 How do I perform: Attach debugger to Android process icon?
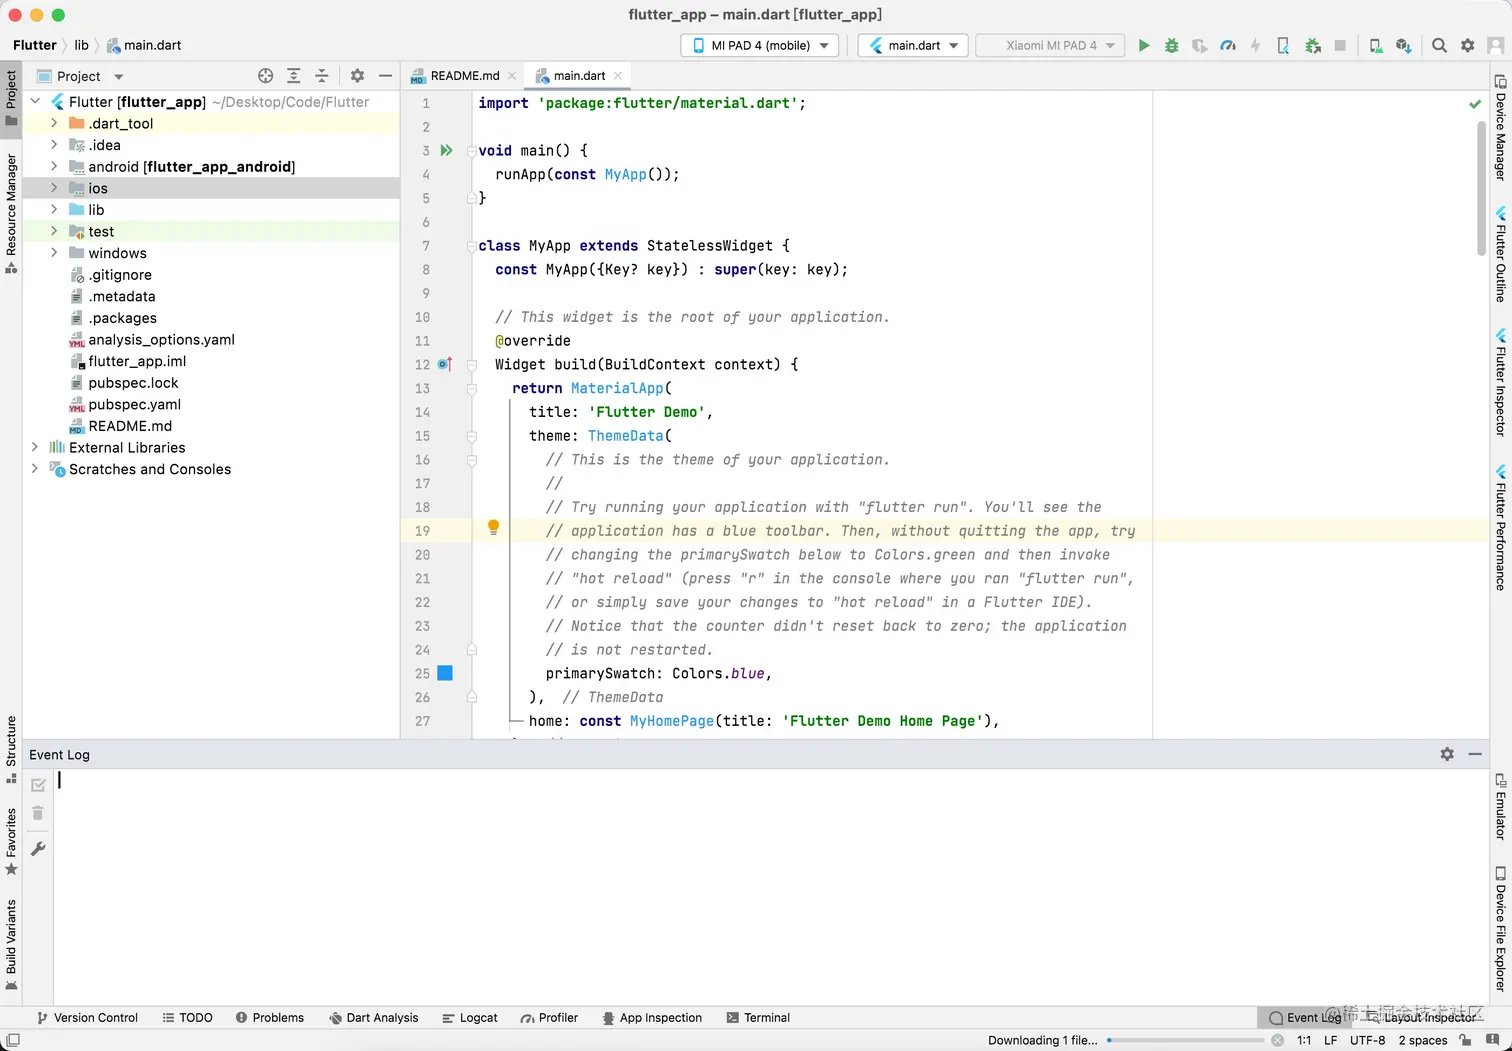1313,45
